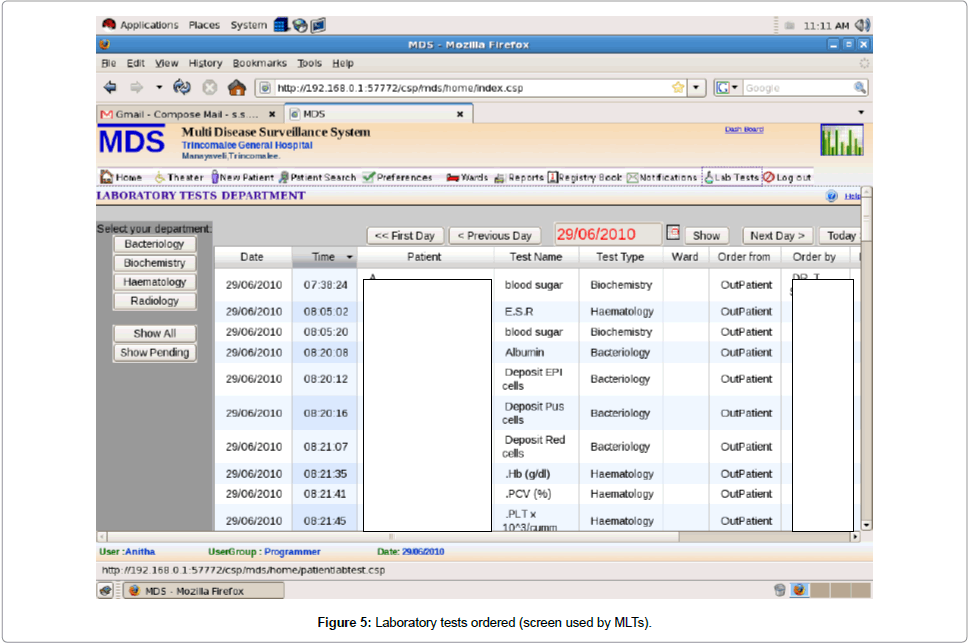This screenshot has width=968, height=643.
Task: Open the Dash Board link
Action: 744,130
